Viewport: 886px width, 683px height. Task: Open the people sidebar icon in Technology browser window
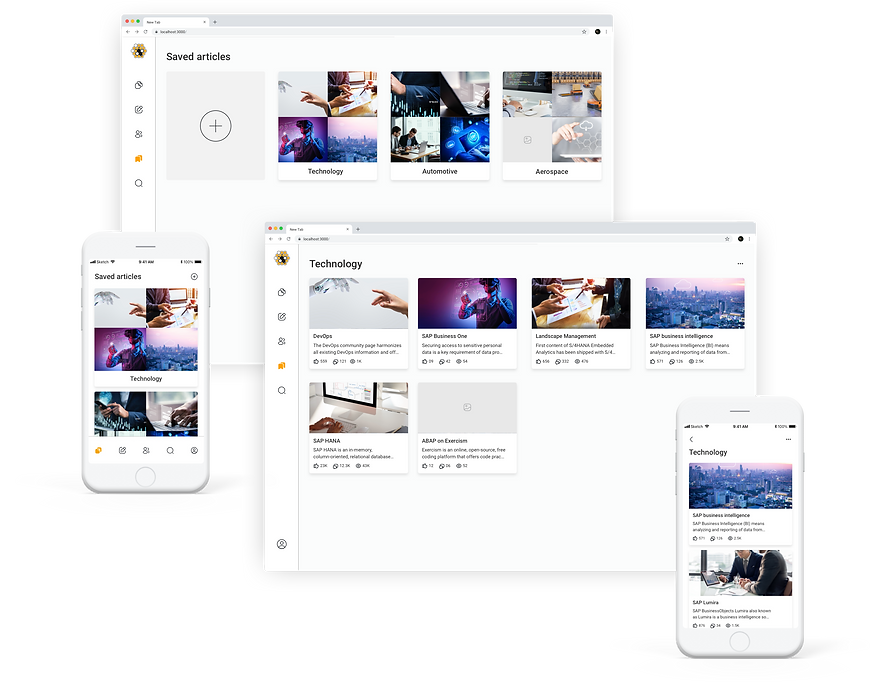pyautogui.click(x=282, y=341)
